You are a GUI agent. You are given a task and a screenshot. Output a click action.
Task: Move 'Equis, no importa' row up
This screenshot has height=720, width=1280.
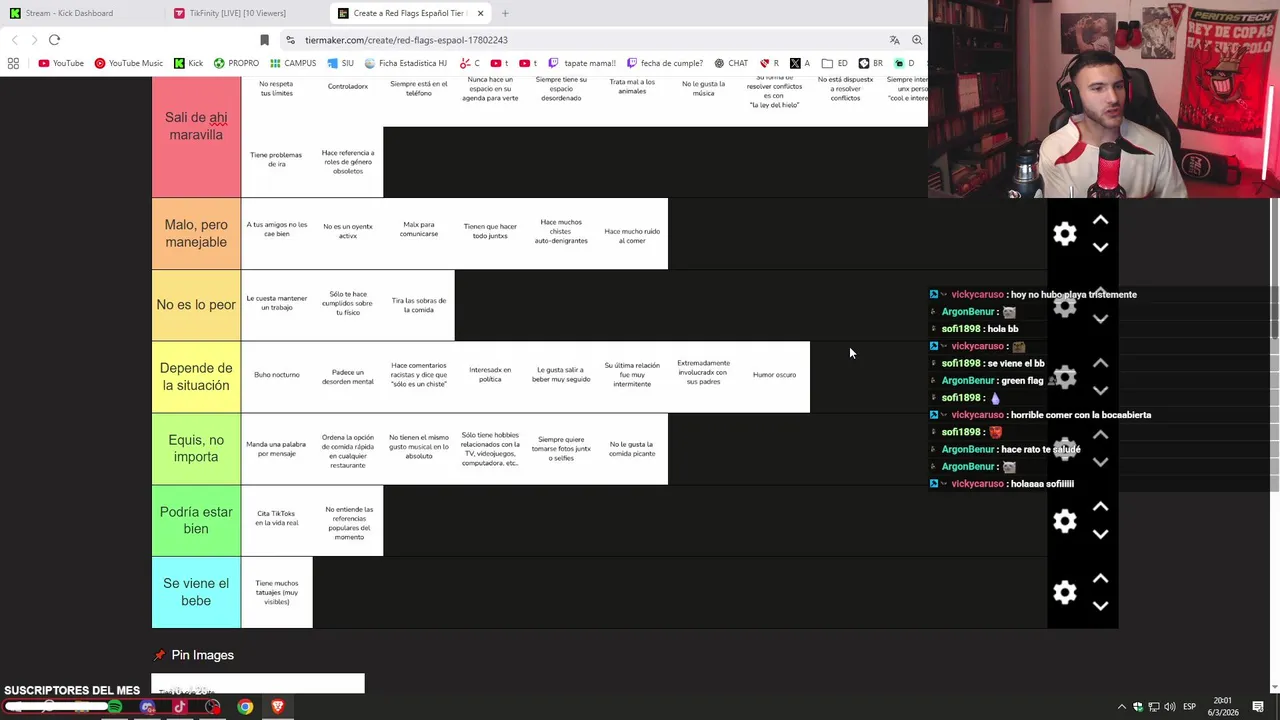tap(1100, 435)
